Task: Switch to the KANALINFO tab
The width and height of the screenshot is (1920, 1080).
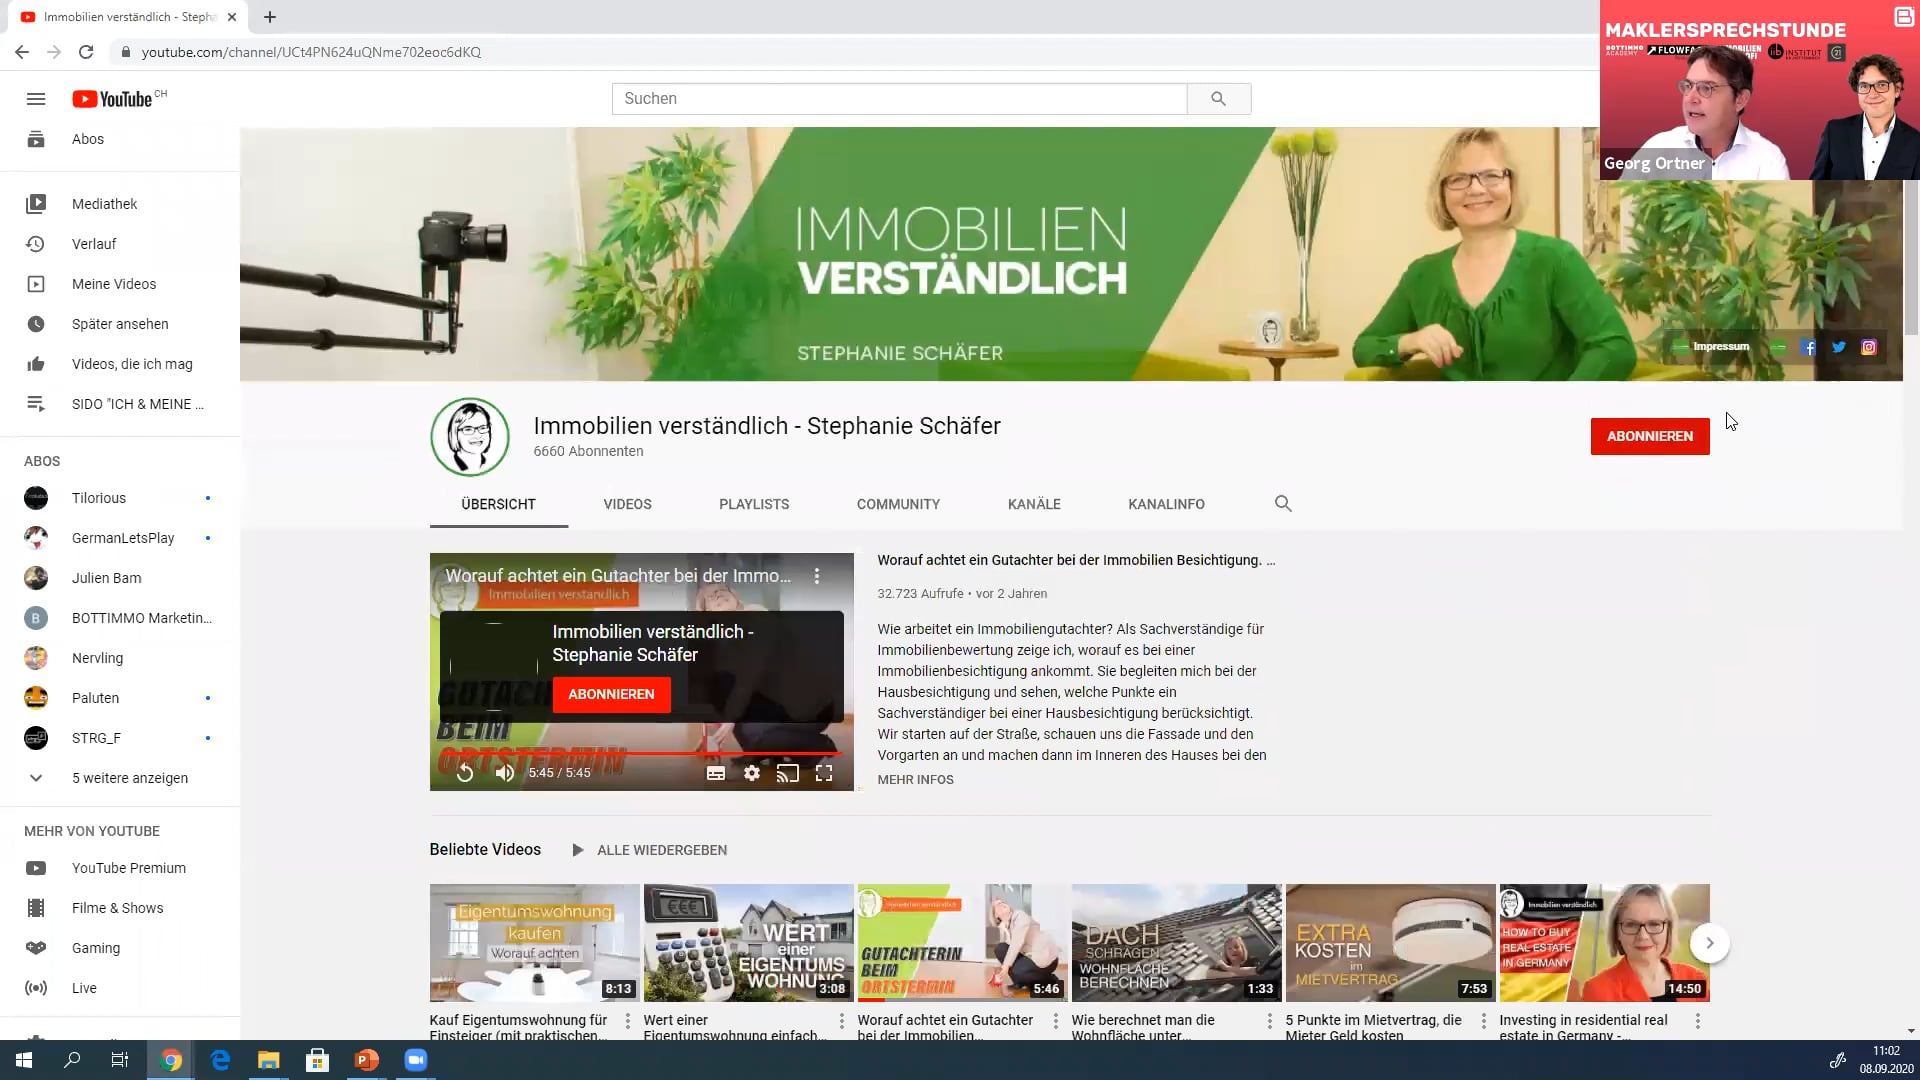Action: click(1166, 504)
